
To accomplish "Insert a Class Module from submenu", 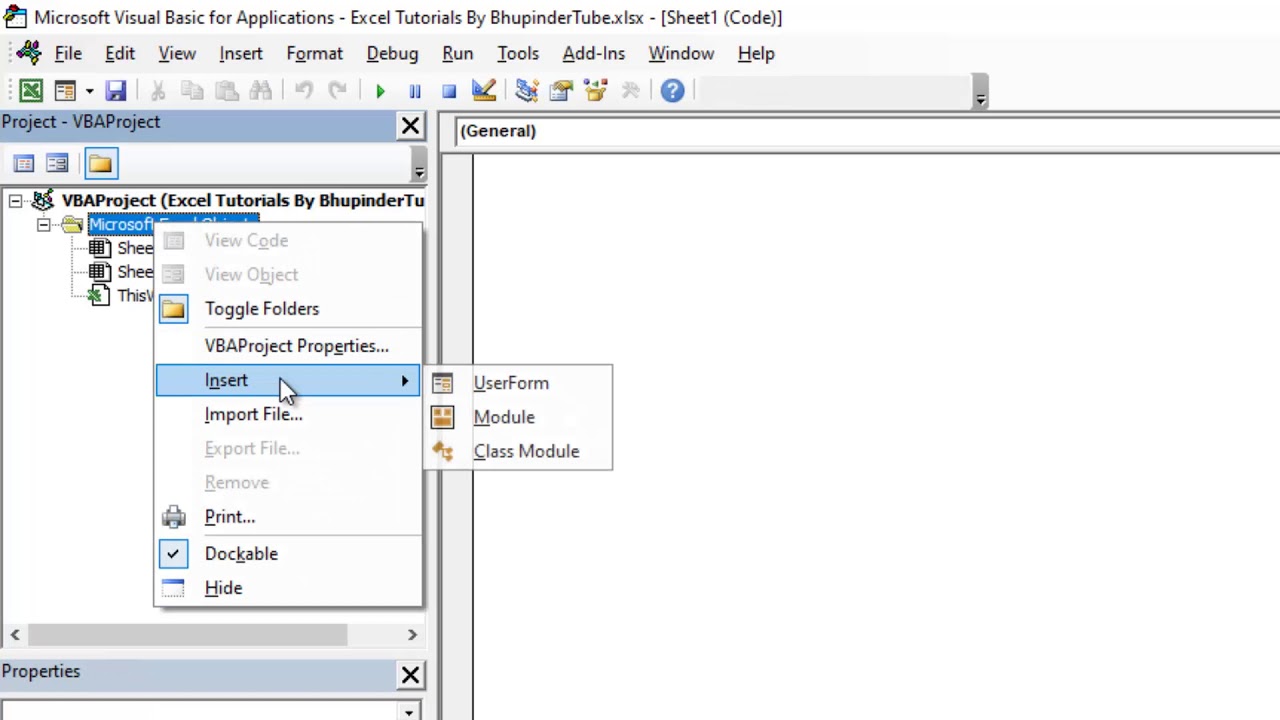I will click(518, 451).
